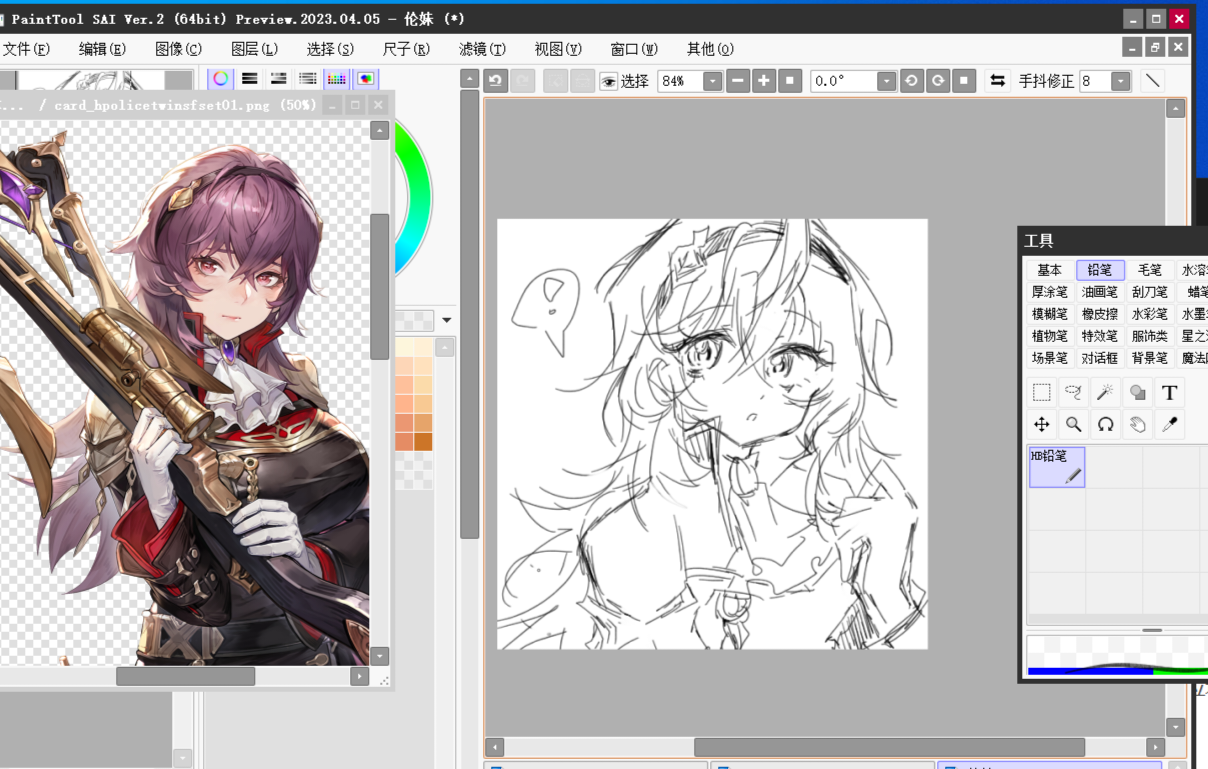Collapse toolbar with the up arrow button

470,79
